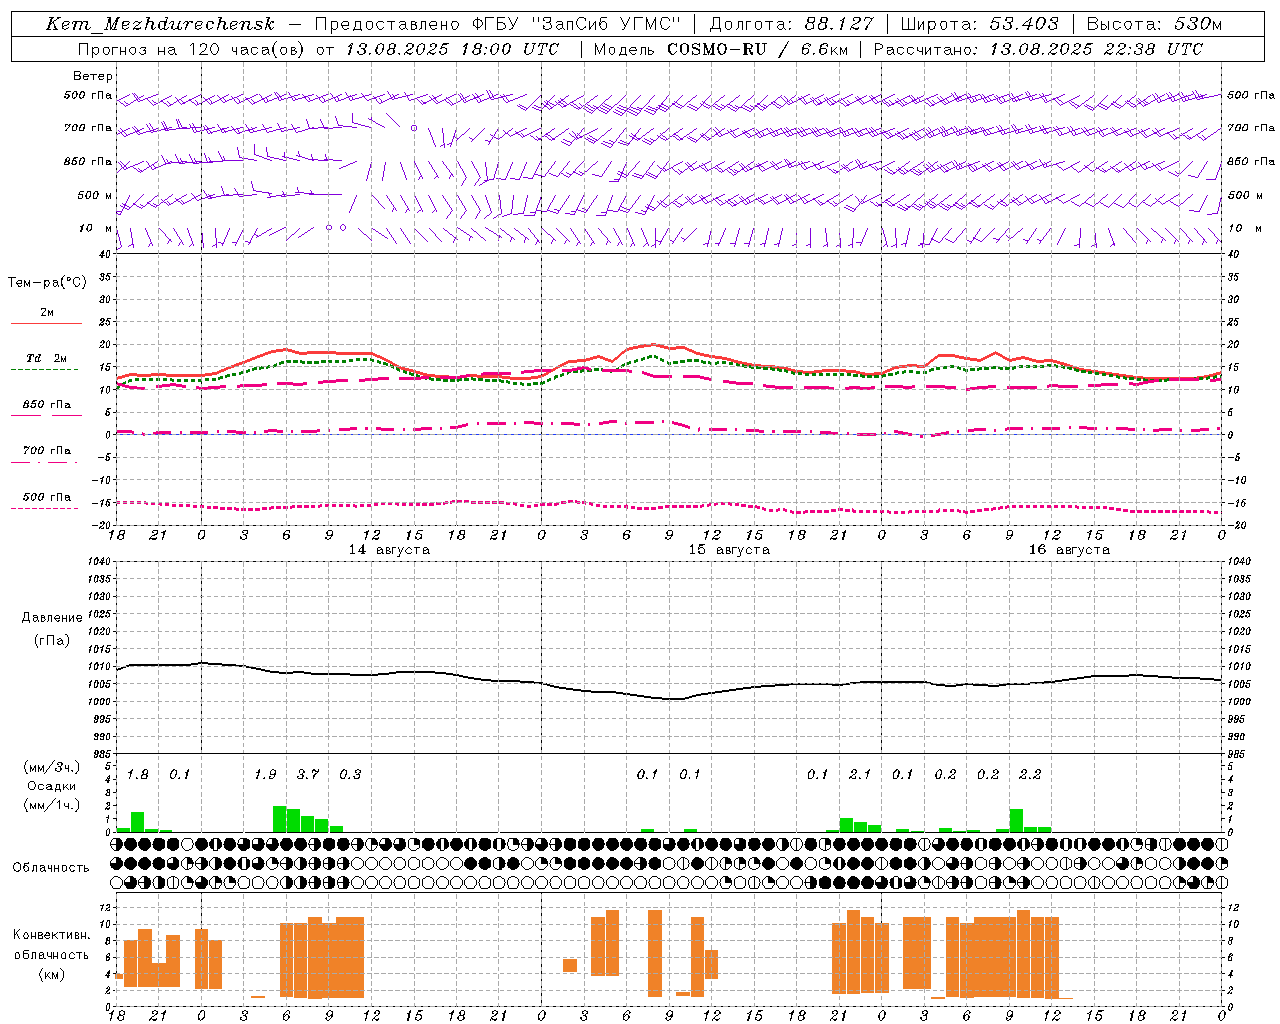Click the 'Высота: 530м' elevation text
This screenshot has width=1280, height=1024.
(1154, 24)
